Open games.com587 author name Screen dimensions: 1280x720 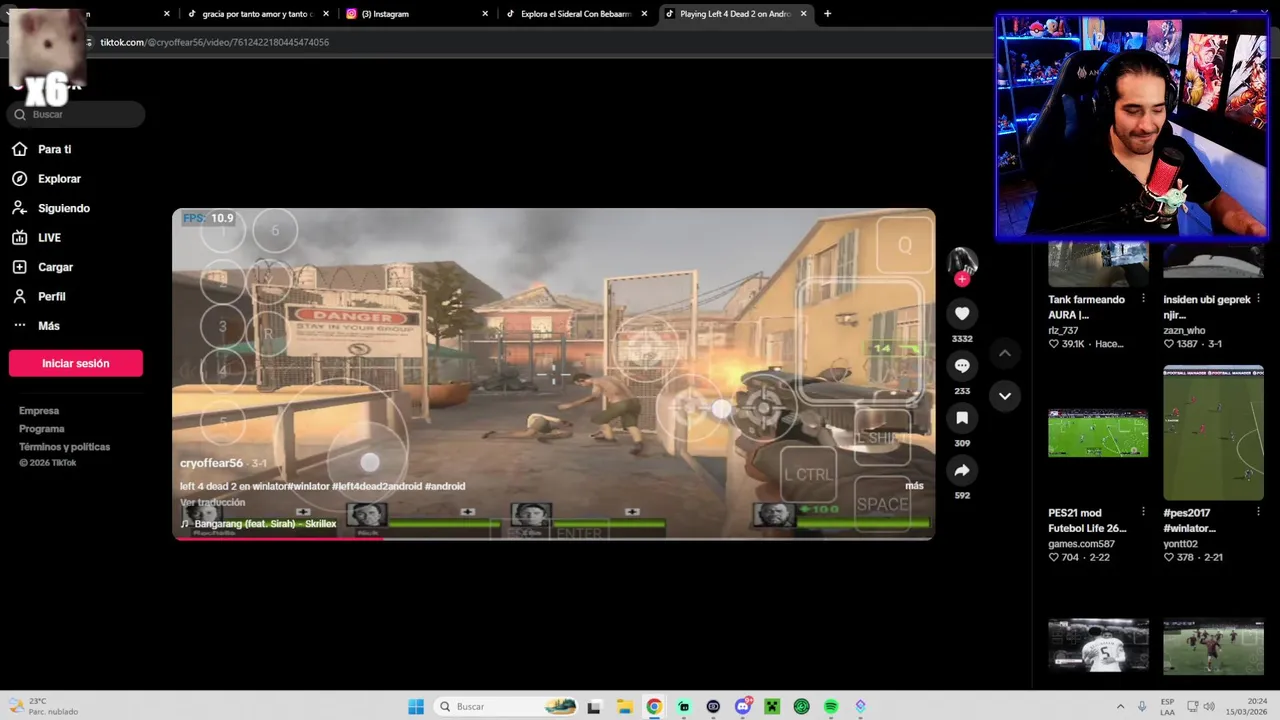(x=1081, y=544)
